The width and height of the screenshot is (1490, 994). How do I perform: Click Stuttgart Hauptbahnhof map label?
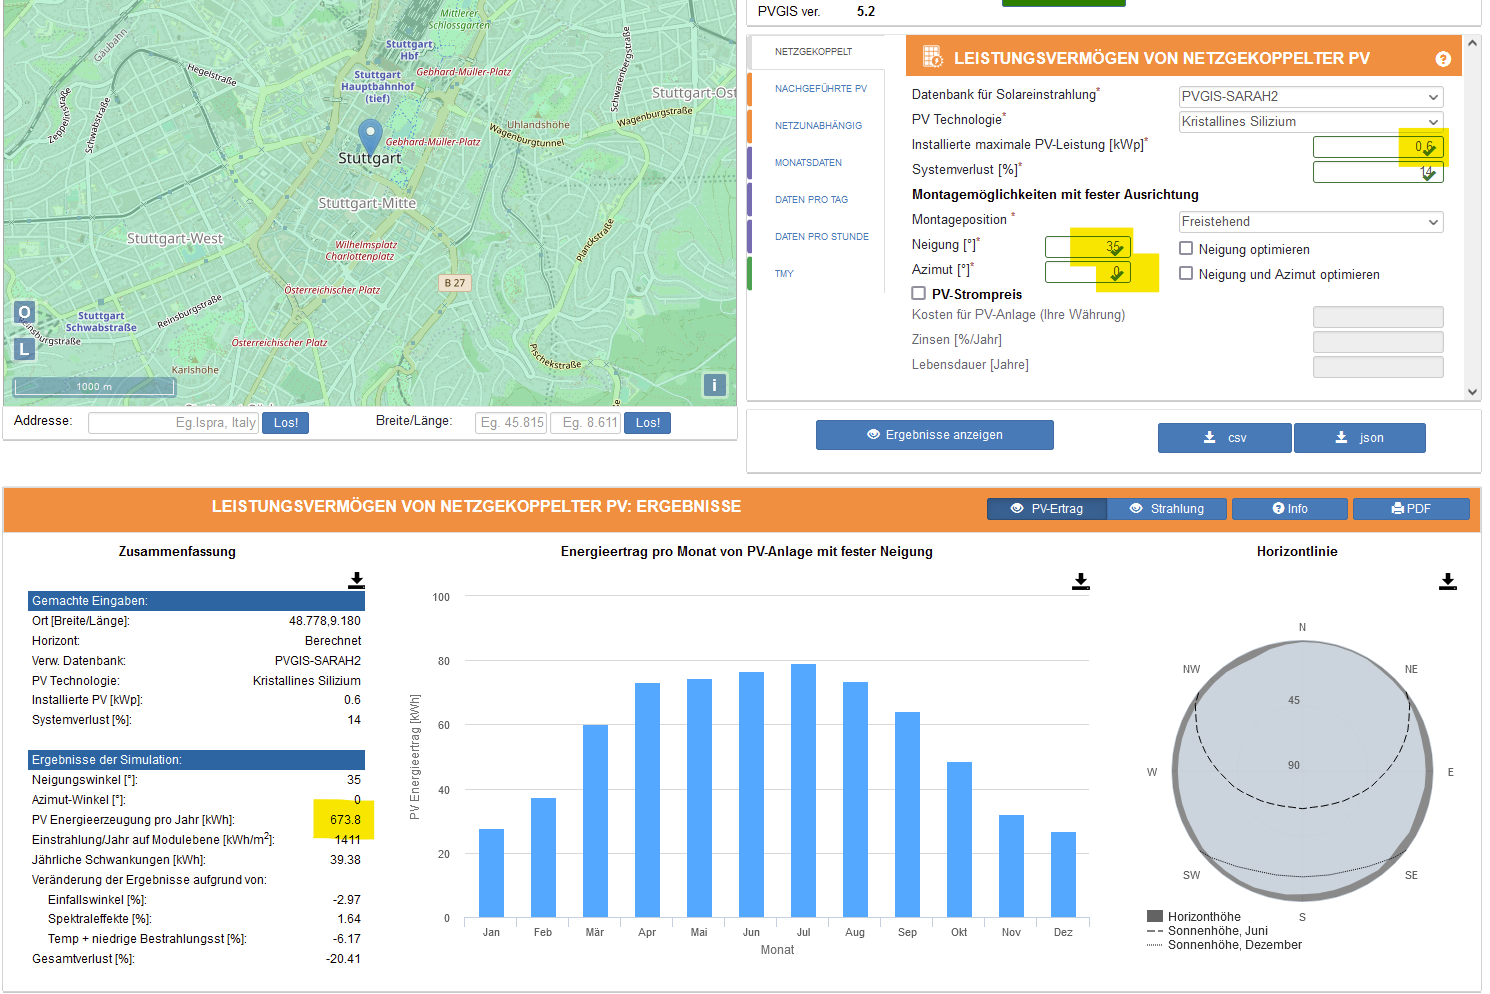click(377, 86)
